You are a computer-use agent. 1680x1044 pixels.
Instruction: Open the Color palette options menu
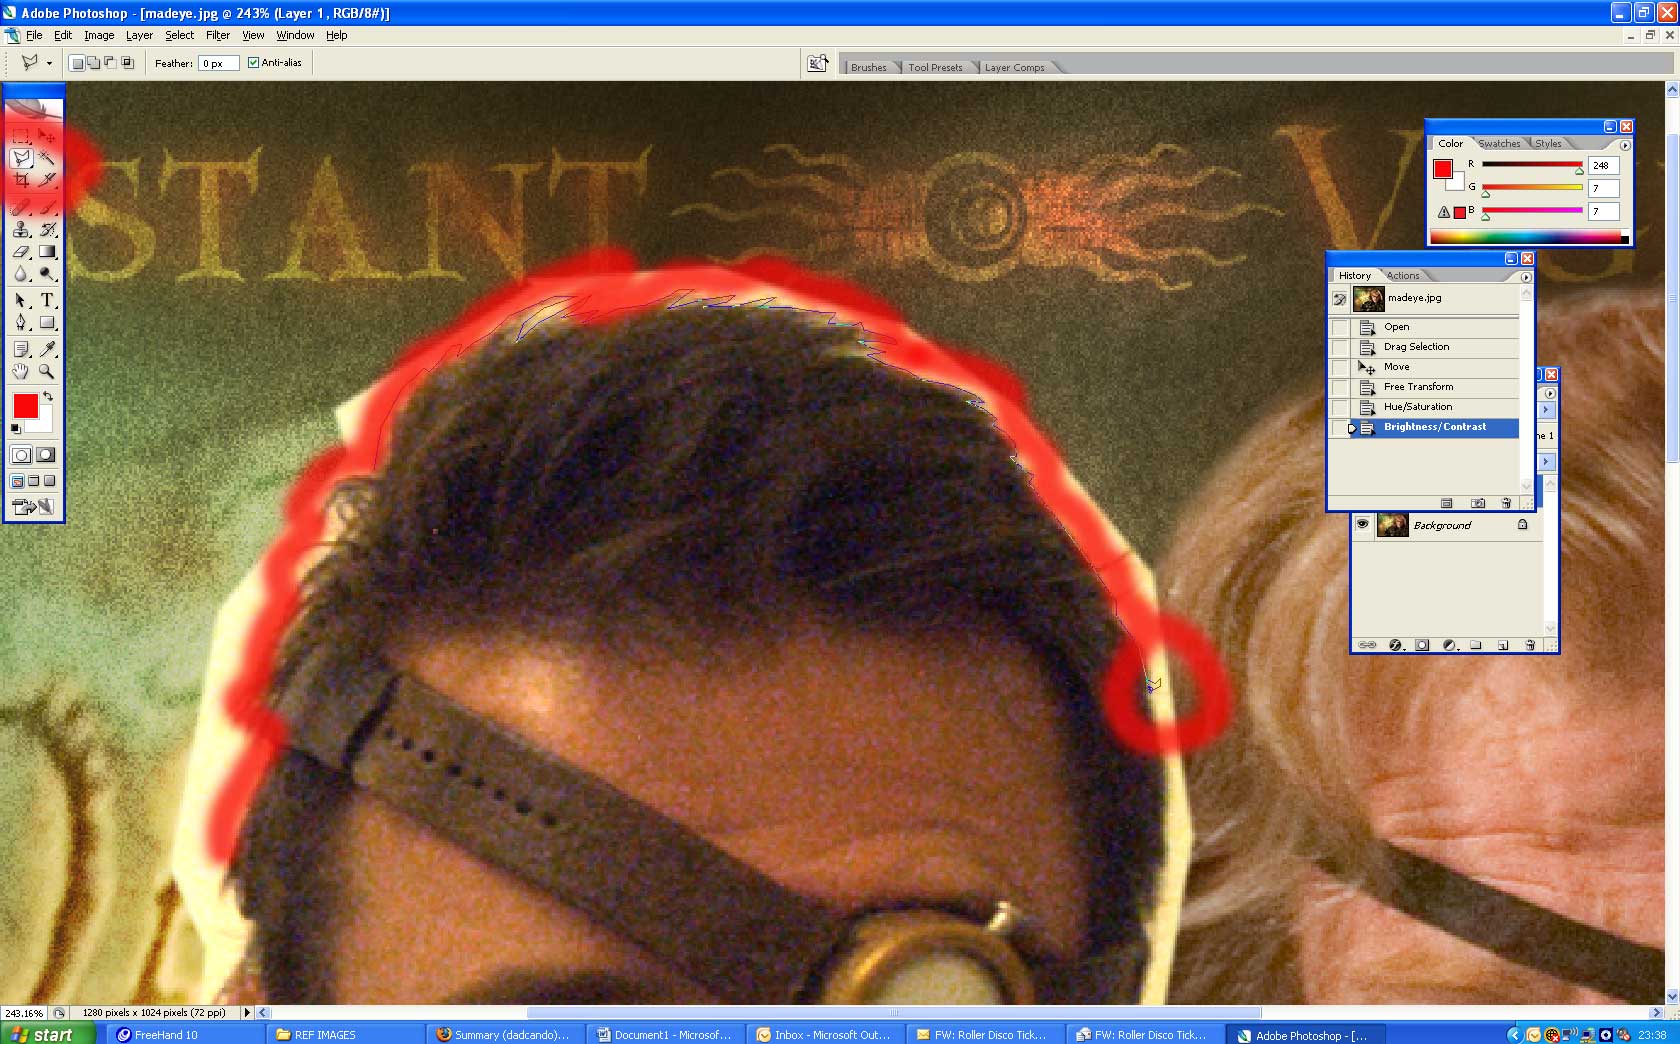click(x=1625, y=145)
